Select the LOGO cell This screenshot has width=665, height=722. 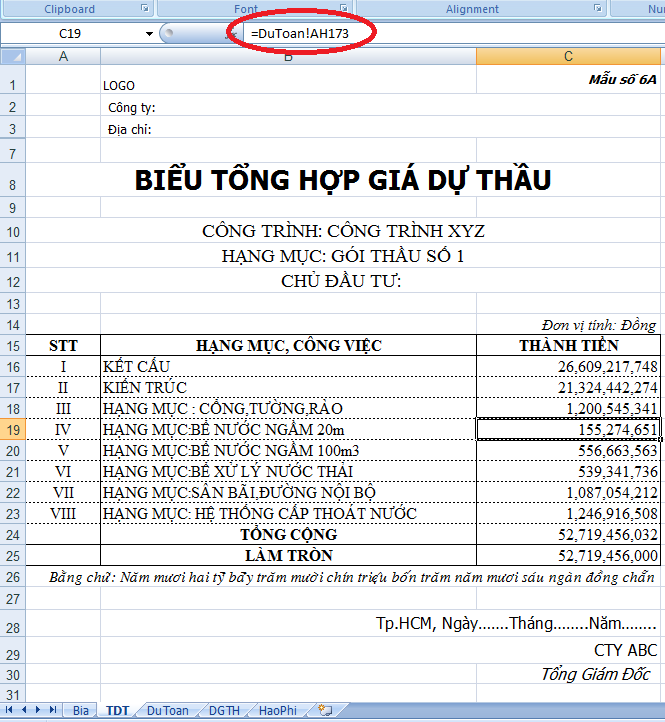(x=288, y=79)
